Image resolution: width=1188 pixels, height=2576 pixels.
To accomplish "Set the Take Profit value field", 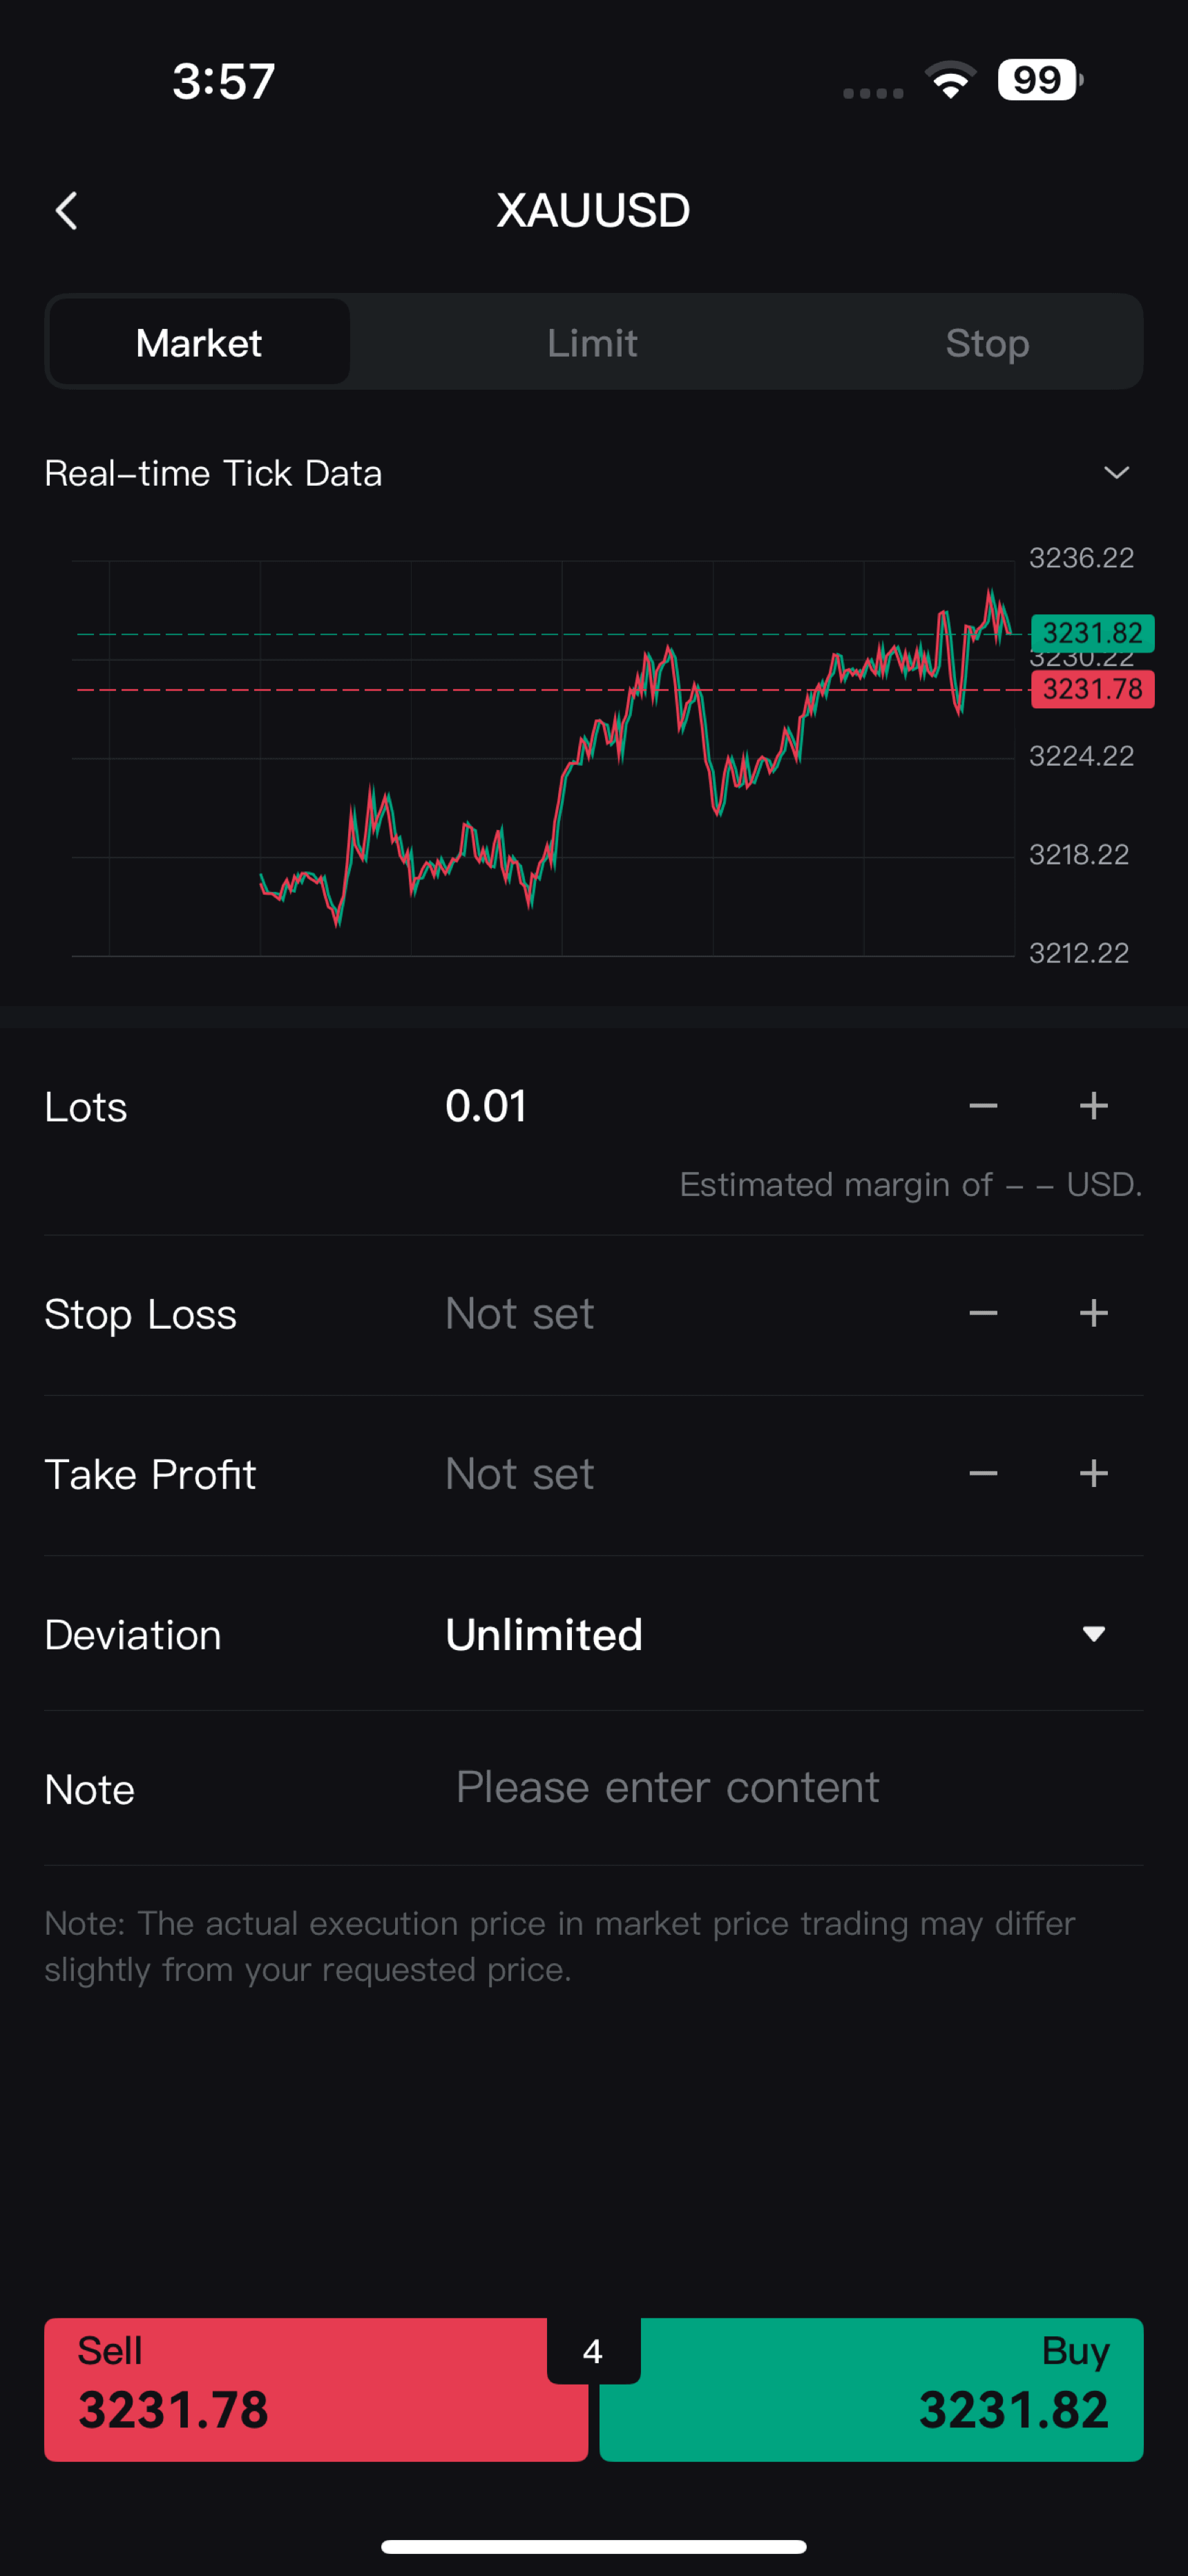I will coord(520,1473).
